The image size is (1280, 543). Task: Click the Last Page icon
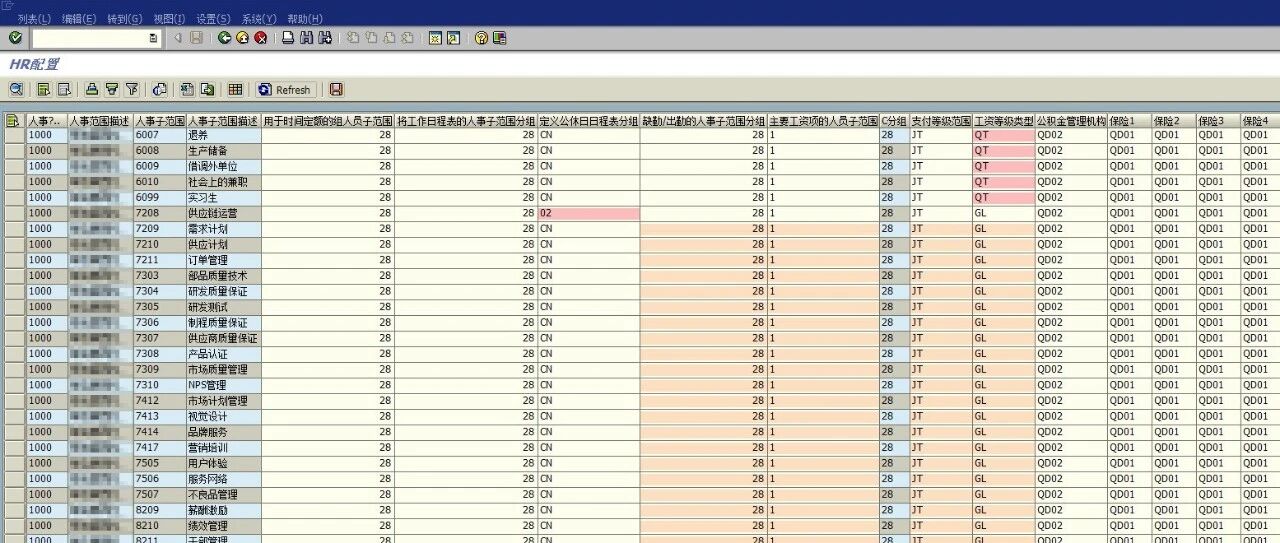pos(407,38)
